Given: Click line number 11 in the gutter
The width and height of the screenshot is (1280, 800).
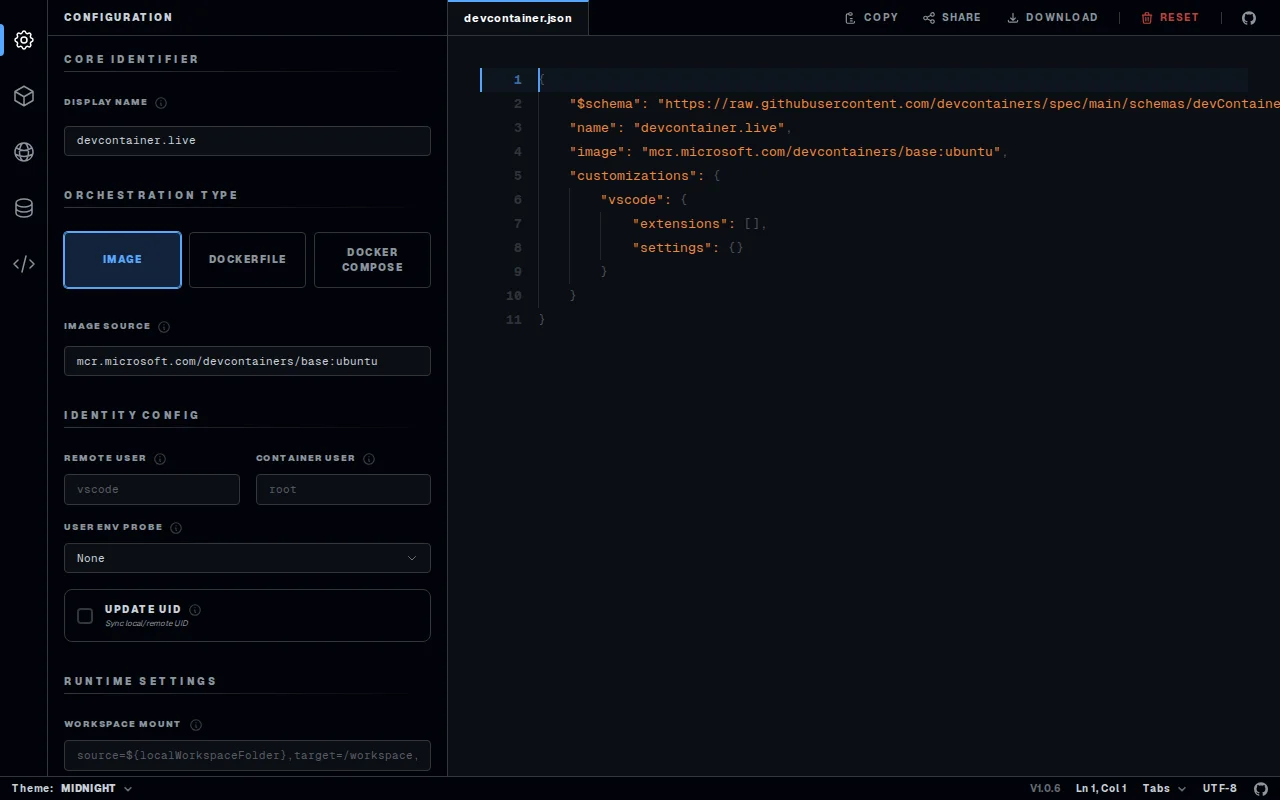Looking at the screenshot, I should (514, 320).
